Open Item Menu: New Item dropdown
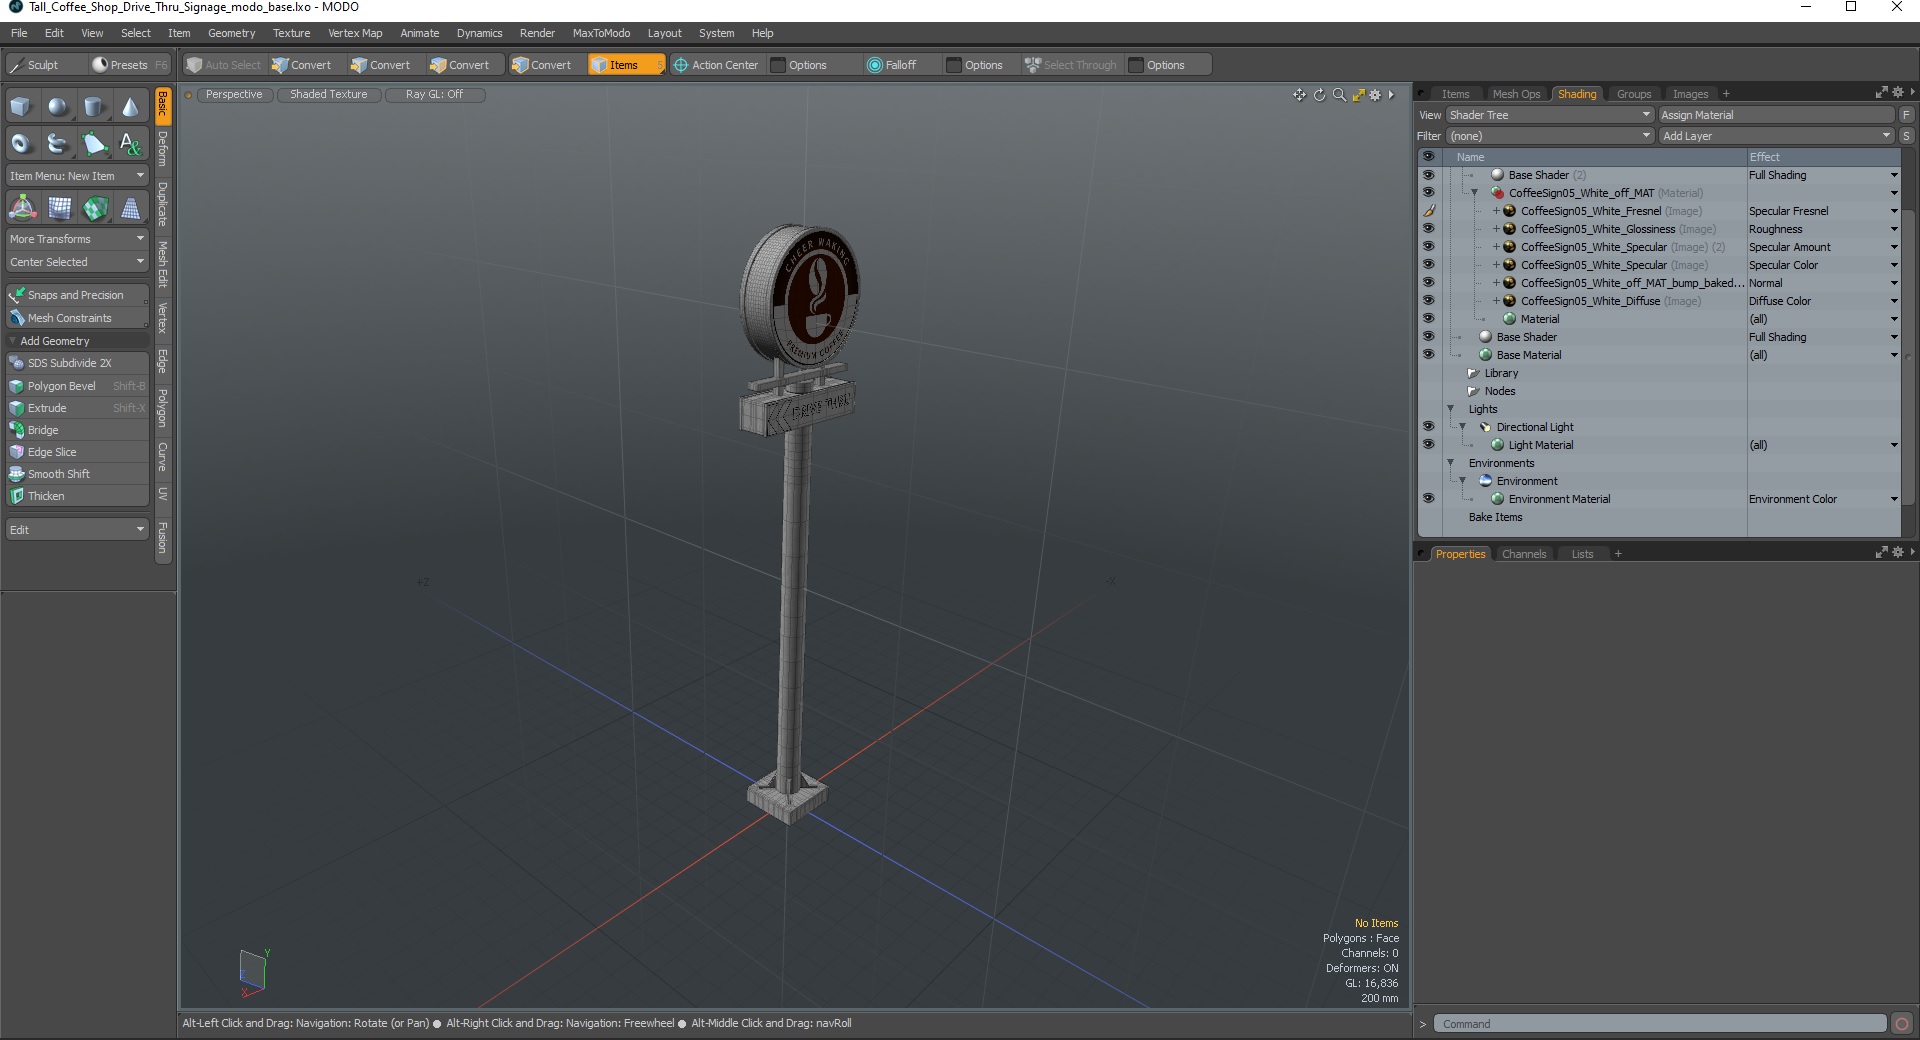Viewport: 1920px width, 1040px height. click(x=77, y=176)
